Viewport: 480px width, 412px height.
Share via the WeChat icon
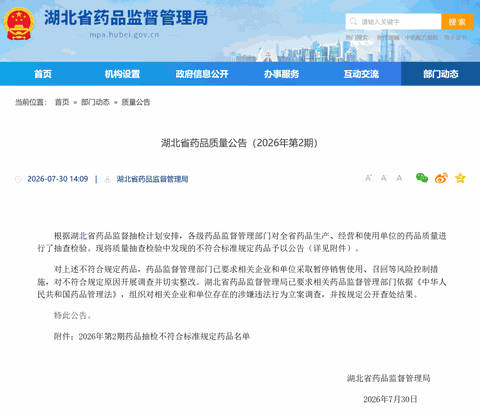422,178
